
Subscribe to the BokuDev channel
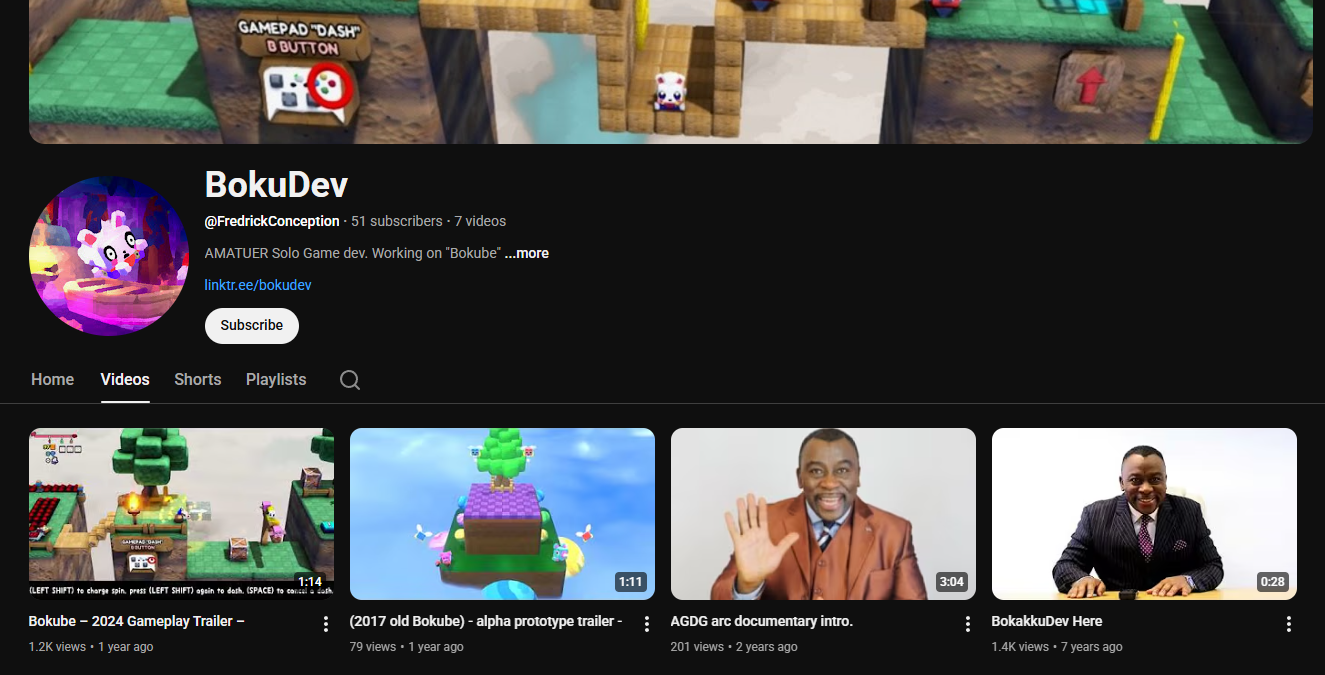pos(252,325)
